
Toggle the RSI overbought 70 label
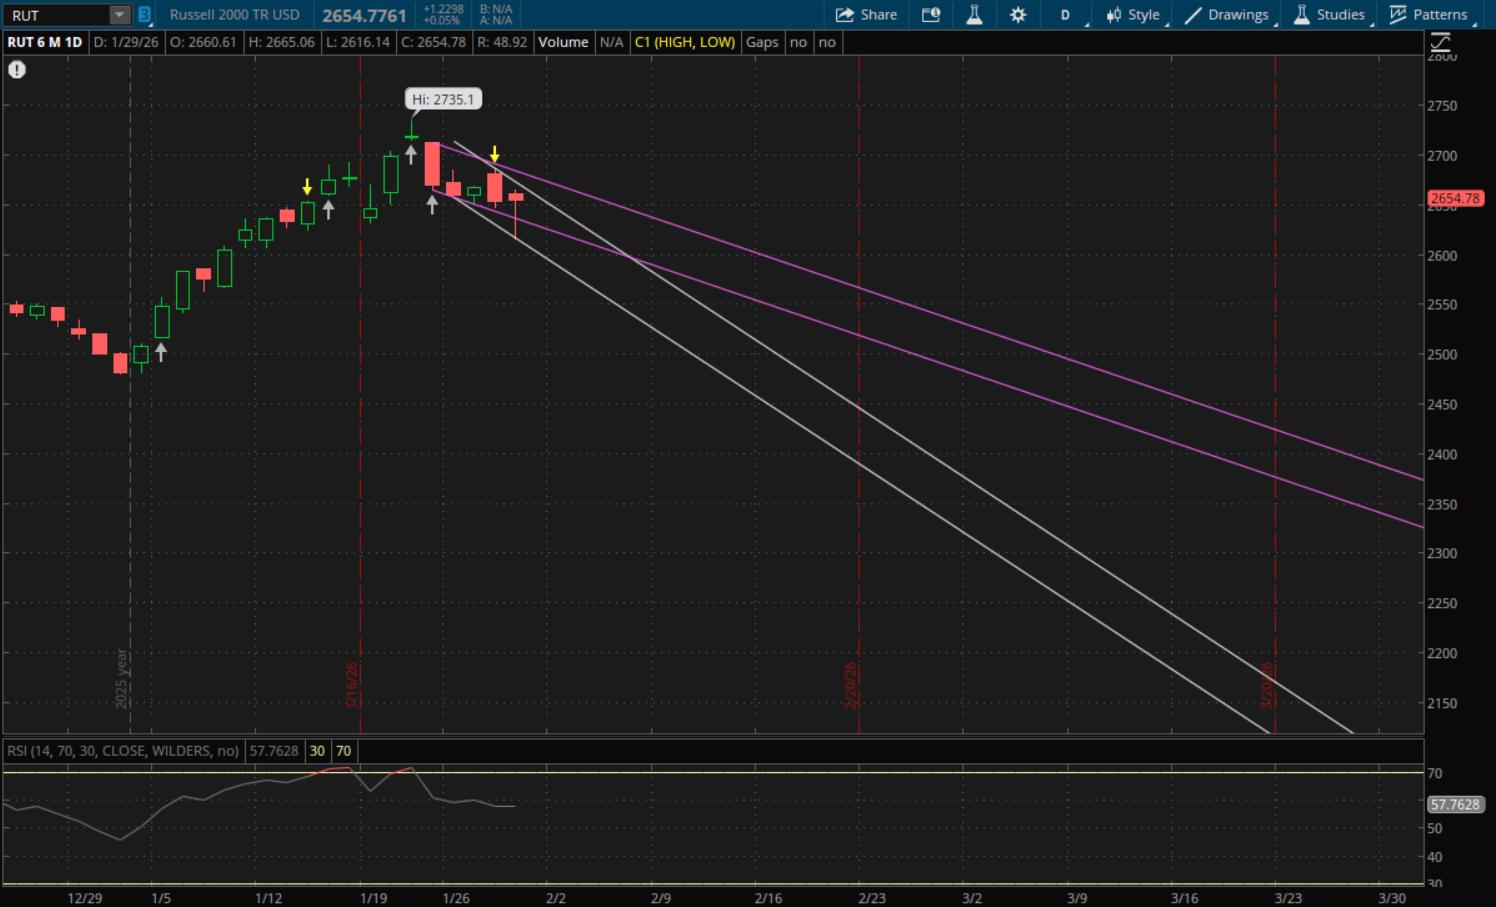coord(343,751)
